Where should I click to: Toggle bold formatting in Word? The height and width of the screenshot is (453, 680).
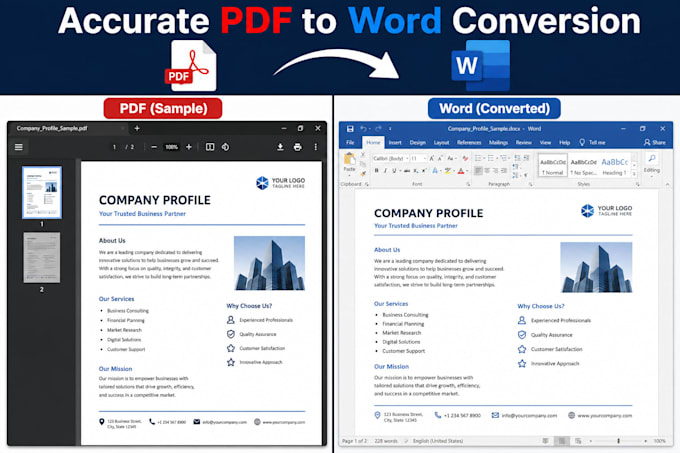click(376, 171)
